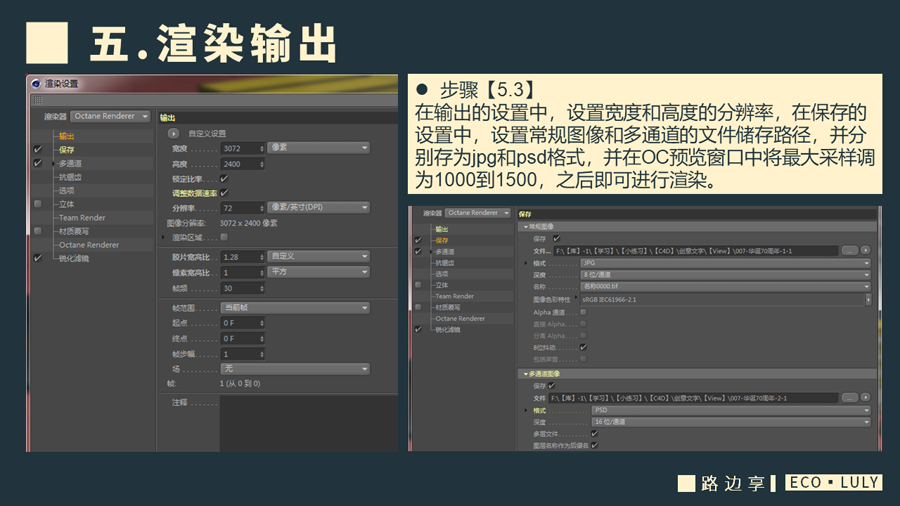Image resolution: width=900 pixels, height=506 pixels.
Task: Open the 名称0000.tif name dropdown
Action: pyautogui.click(x=726, y=286)
